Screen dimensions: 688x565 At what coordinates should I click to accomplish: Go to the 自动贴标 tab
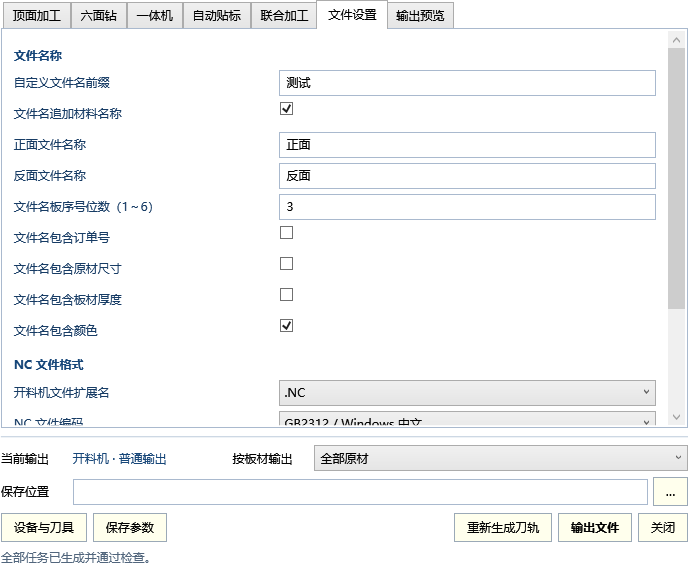(217, 16)
